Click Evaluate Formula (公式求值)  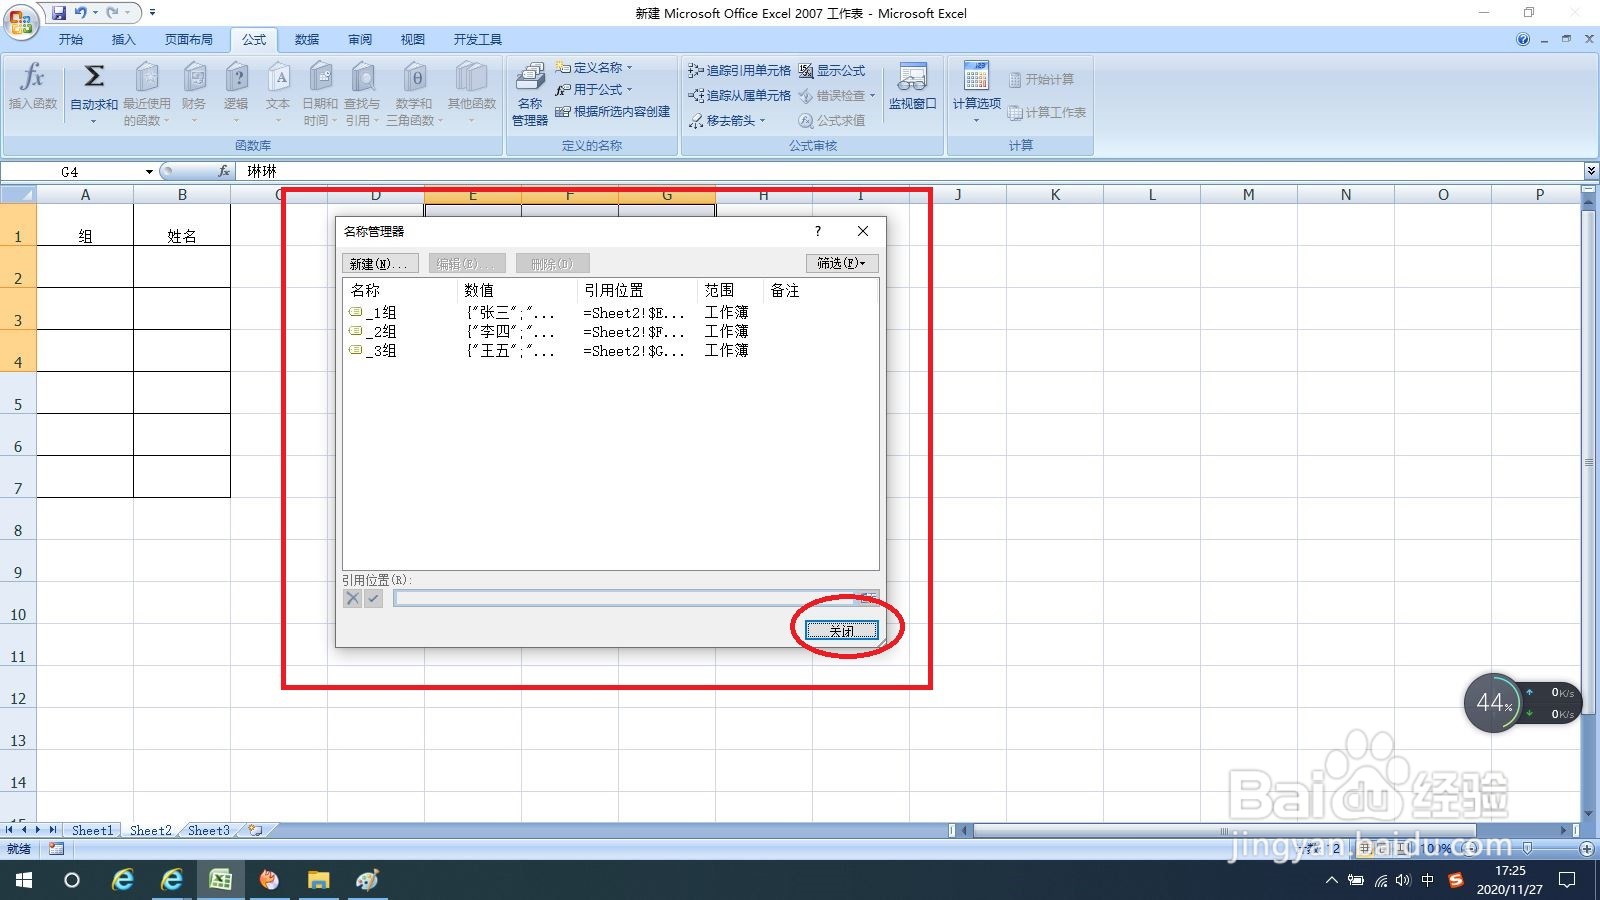click(x=831, y=121)
